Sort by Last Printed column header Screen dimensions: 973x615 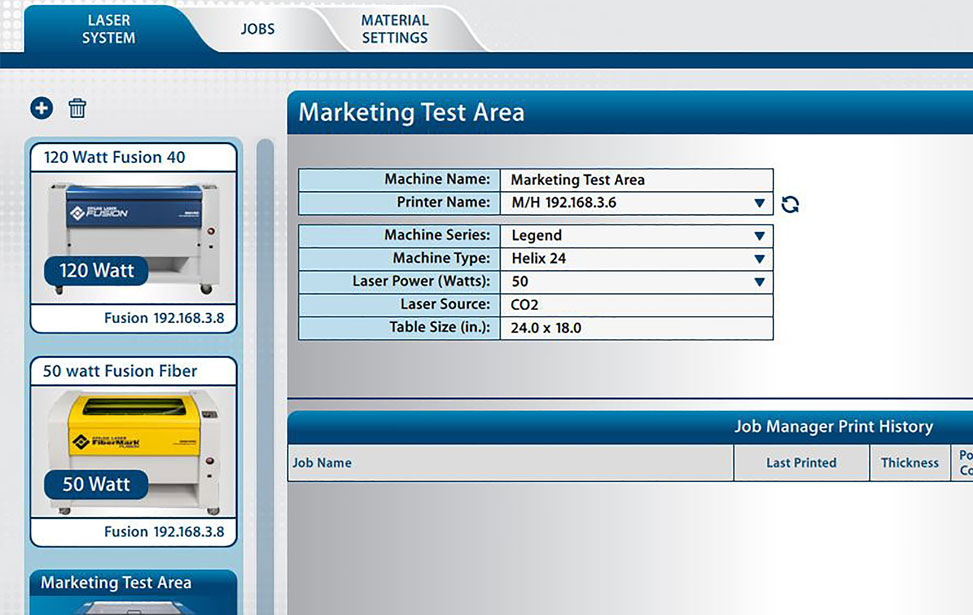click(801, 463)
